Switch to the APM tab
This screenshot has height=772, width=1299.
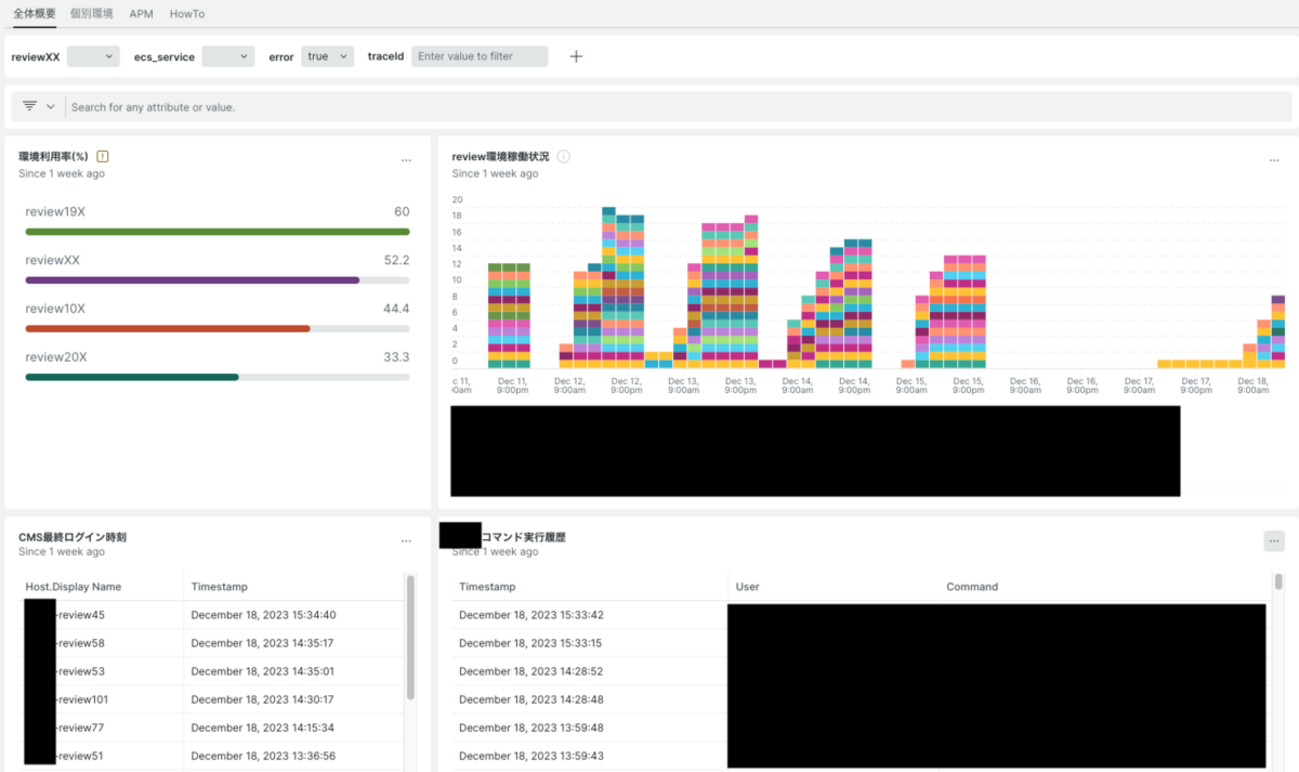(x=141, y=14)
